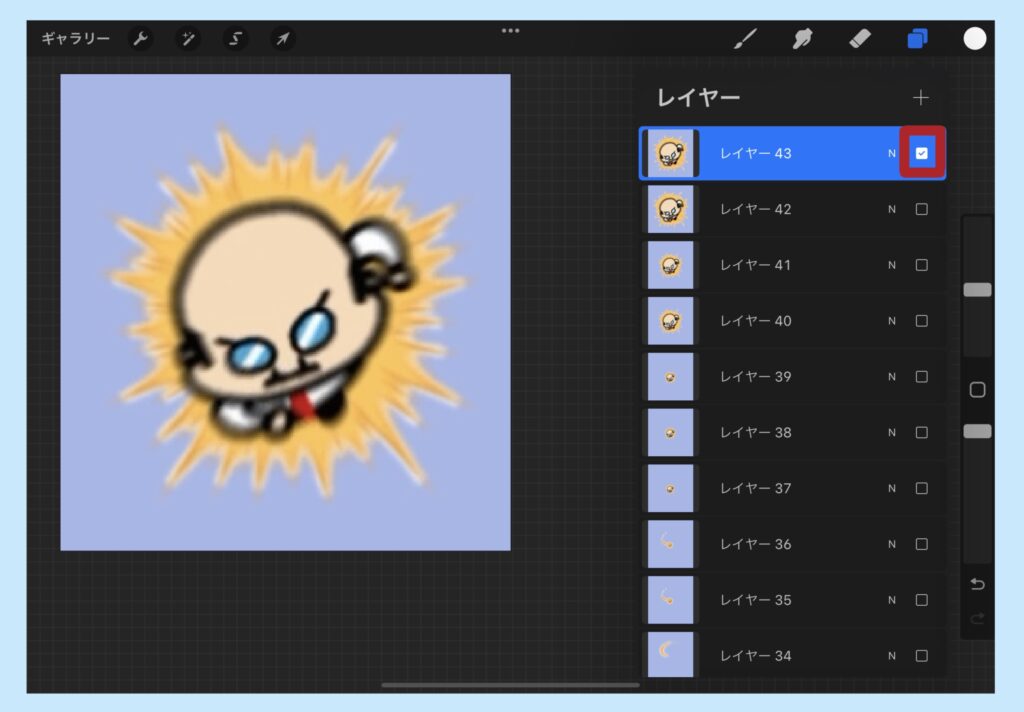Show レイヤー 38 via its checkbox
1024x712 pixels.
[921, 432]
